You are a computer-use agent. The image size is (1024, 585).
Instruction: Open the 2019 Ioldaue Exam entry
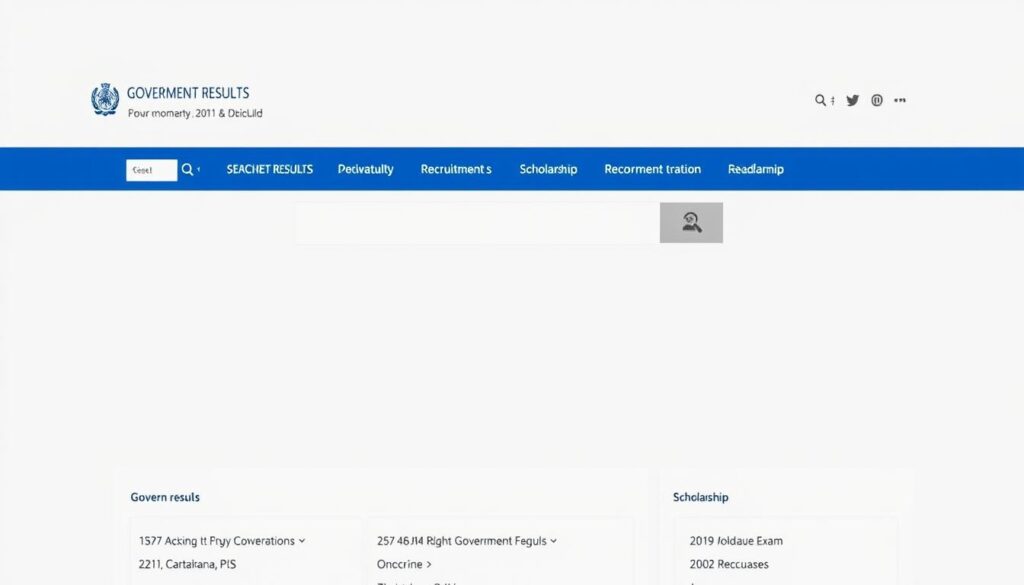[x=736, y=541]
